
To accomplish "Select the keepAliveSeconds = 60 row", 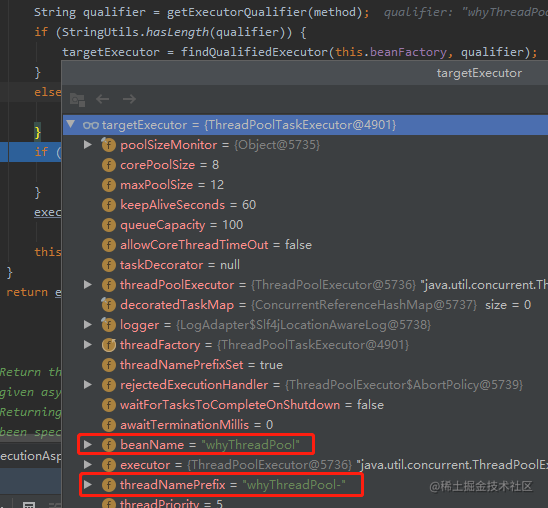I will (305, 205).
